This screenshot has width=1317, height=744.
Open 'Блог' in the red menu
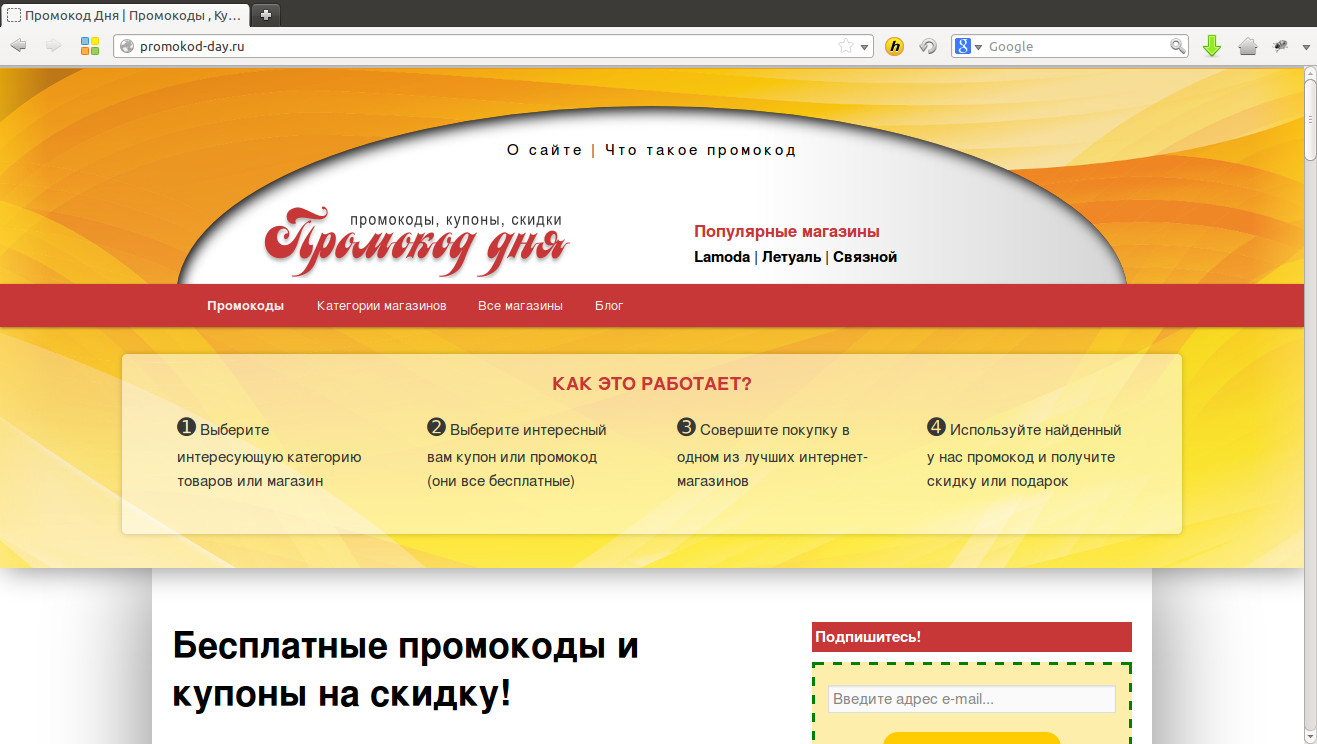[609, 305]
